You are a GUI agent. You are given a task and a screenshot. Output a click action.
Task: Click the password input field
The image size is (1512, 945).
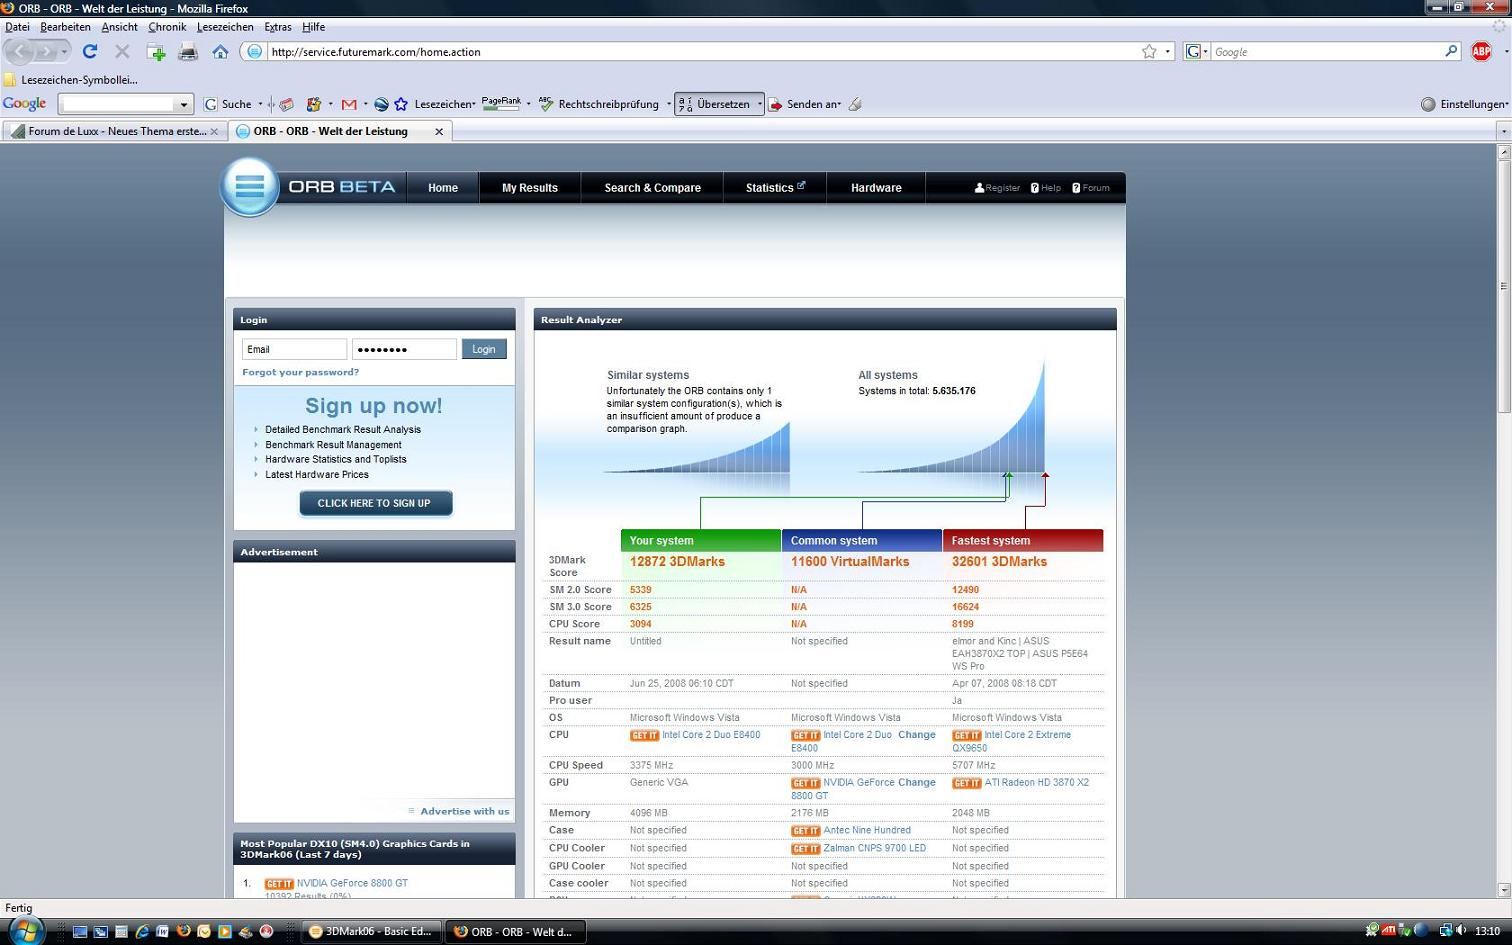click(x=404, y=349)
